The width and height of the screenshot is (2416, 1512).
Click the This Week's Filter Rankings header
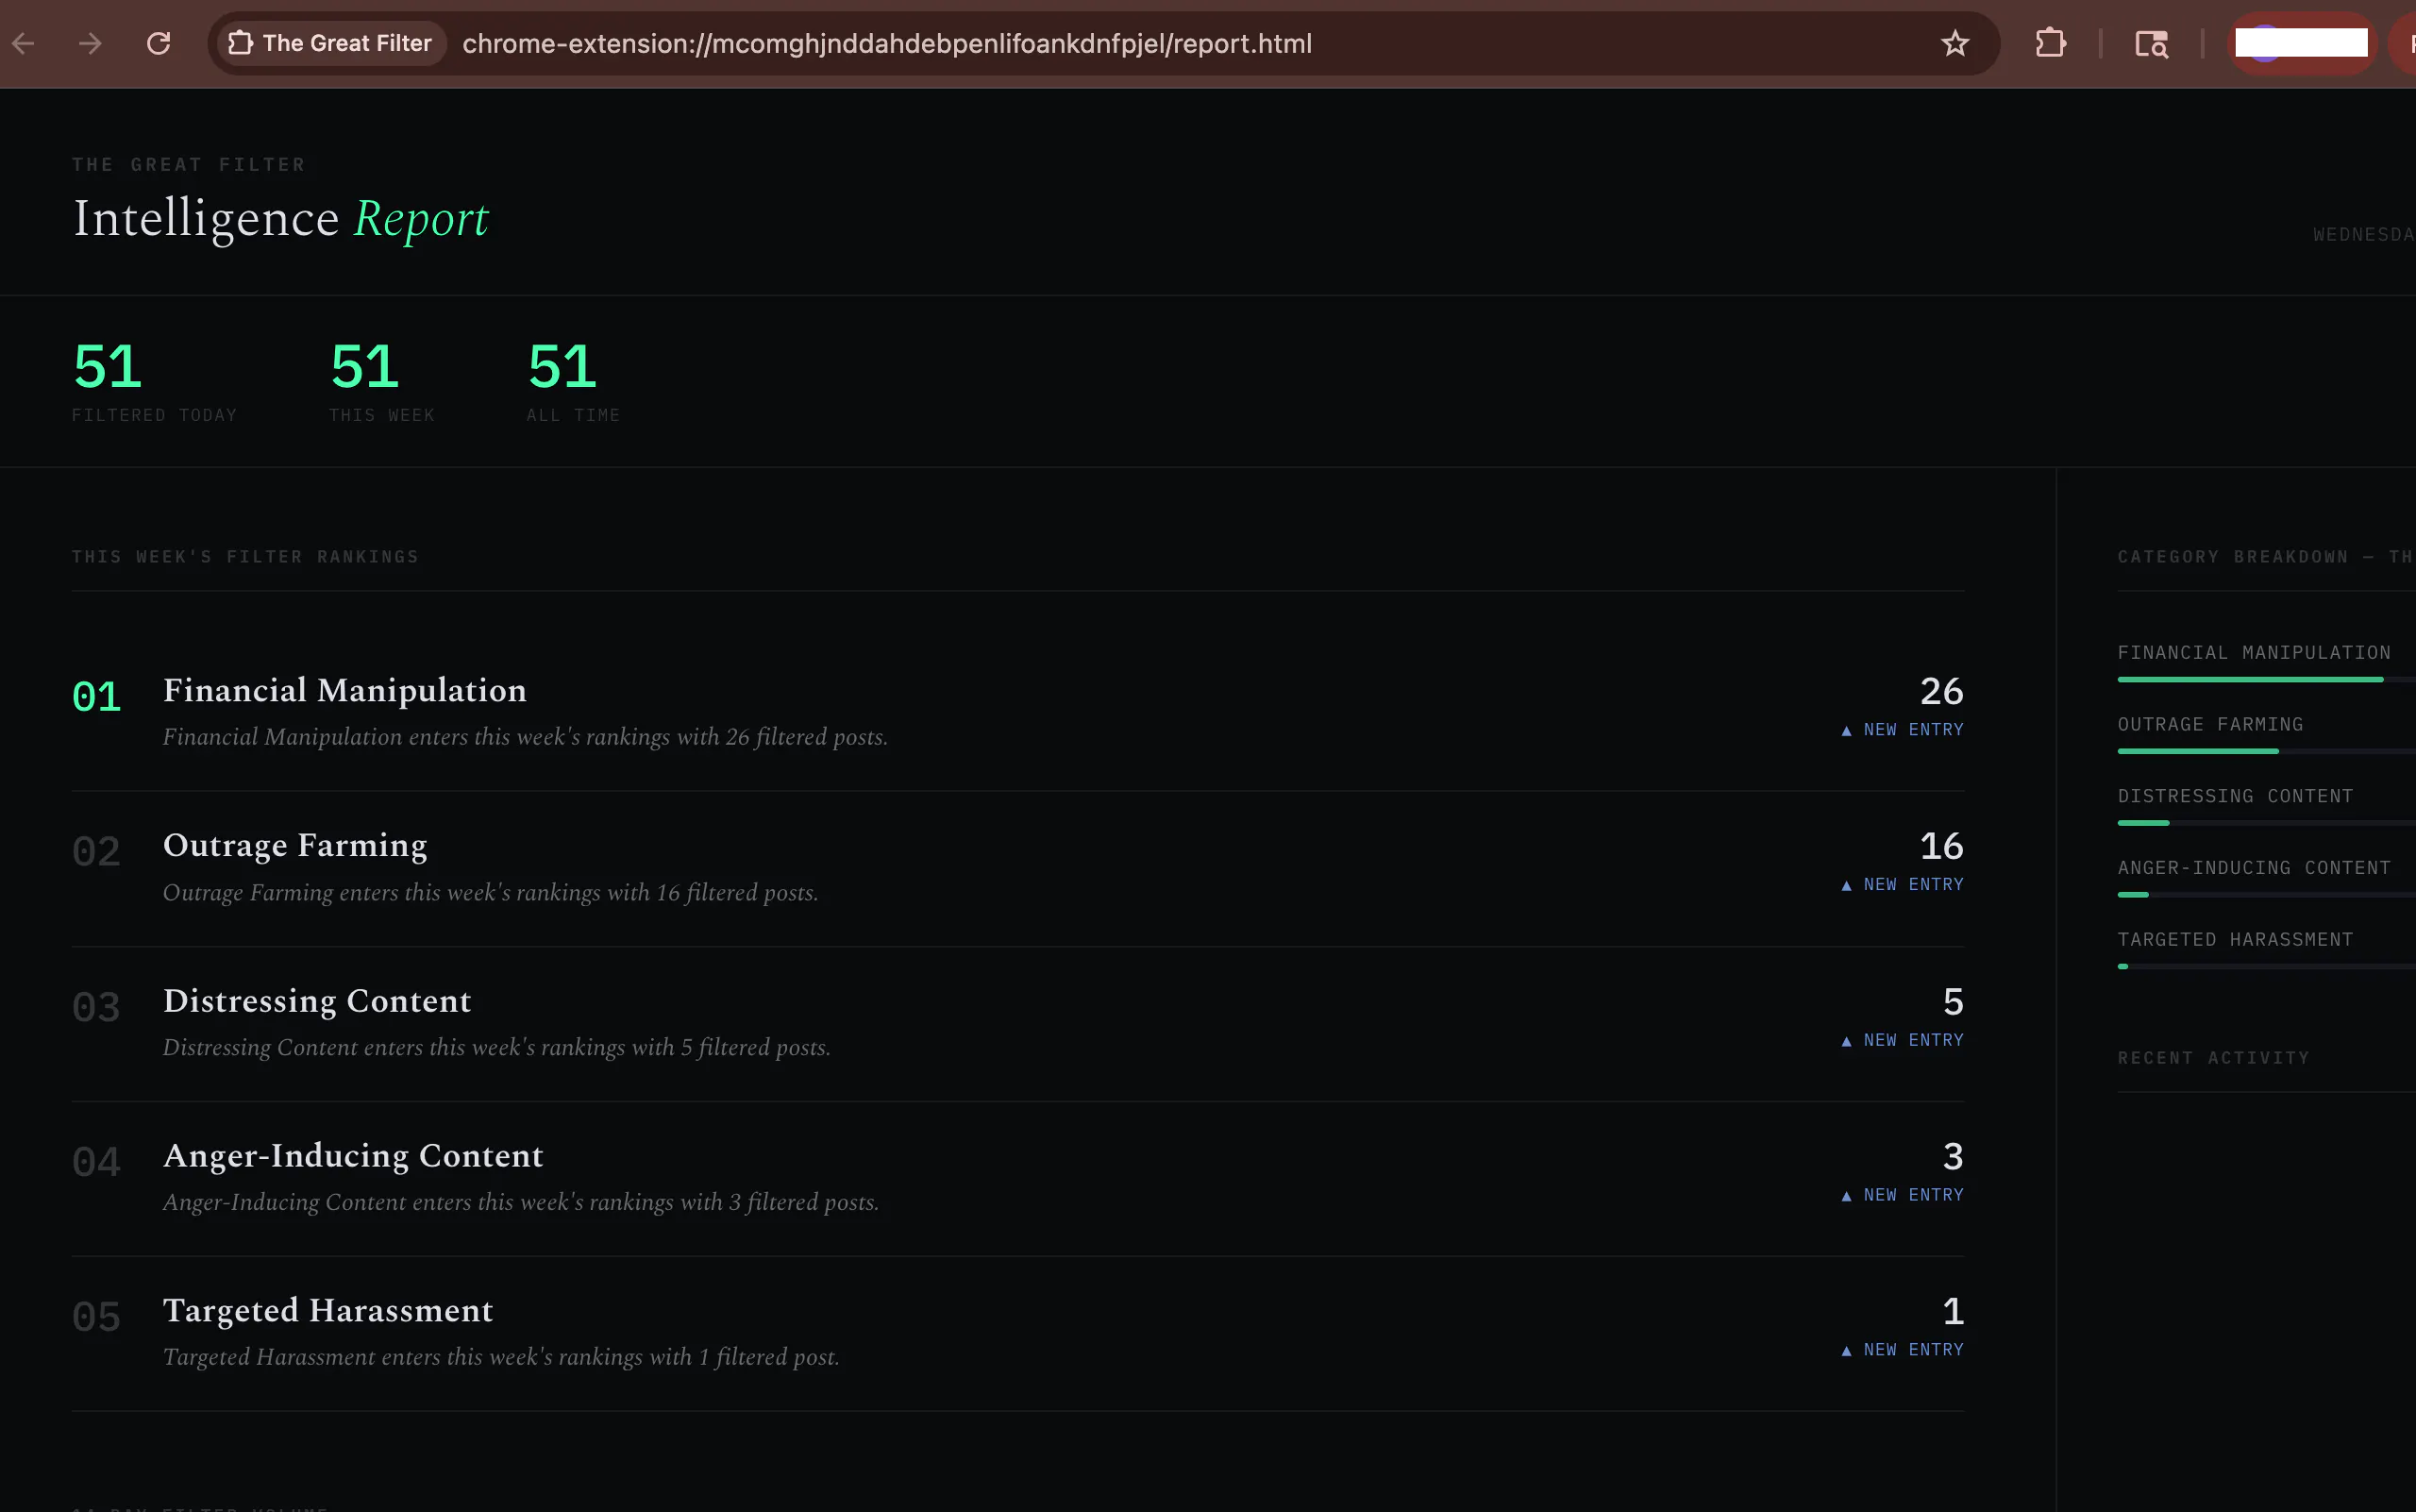pyautogui.click(x=245, y=557)
